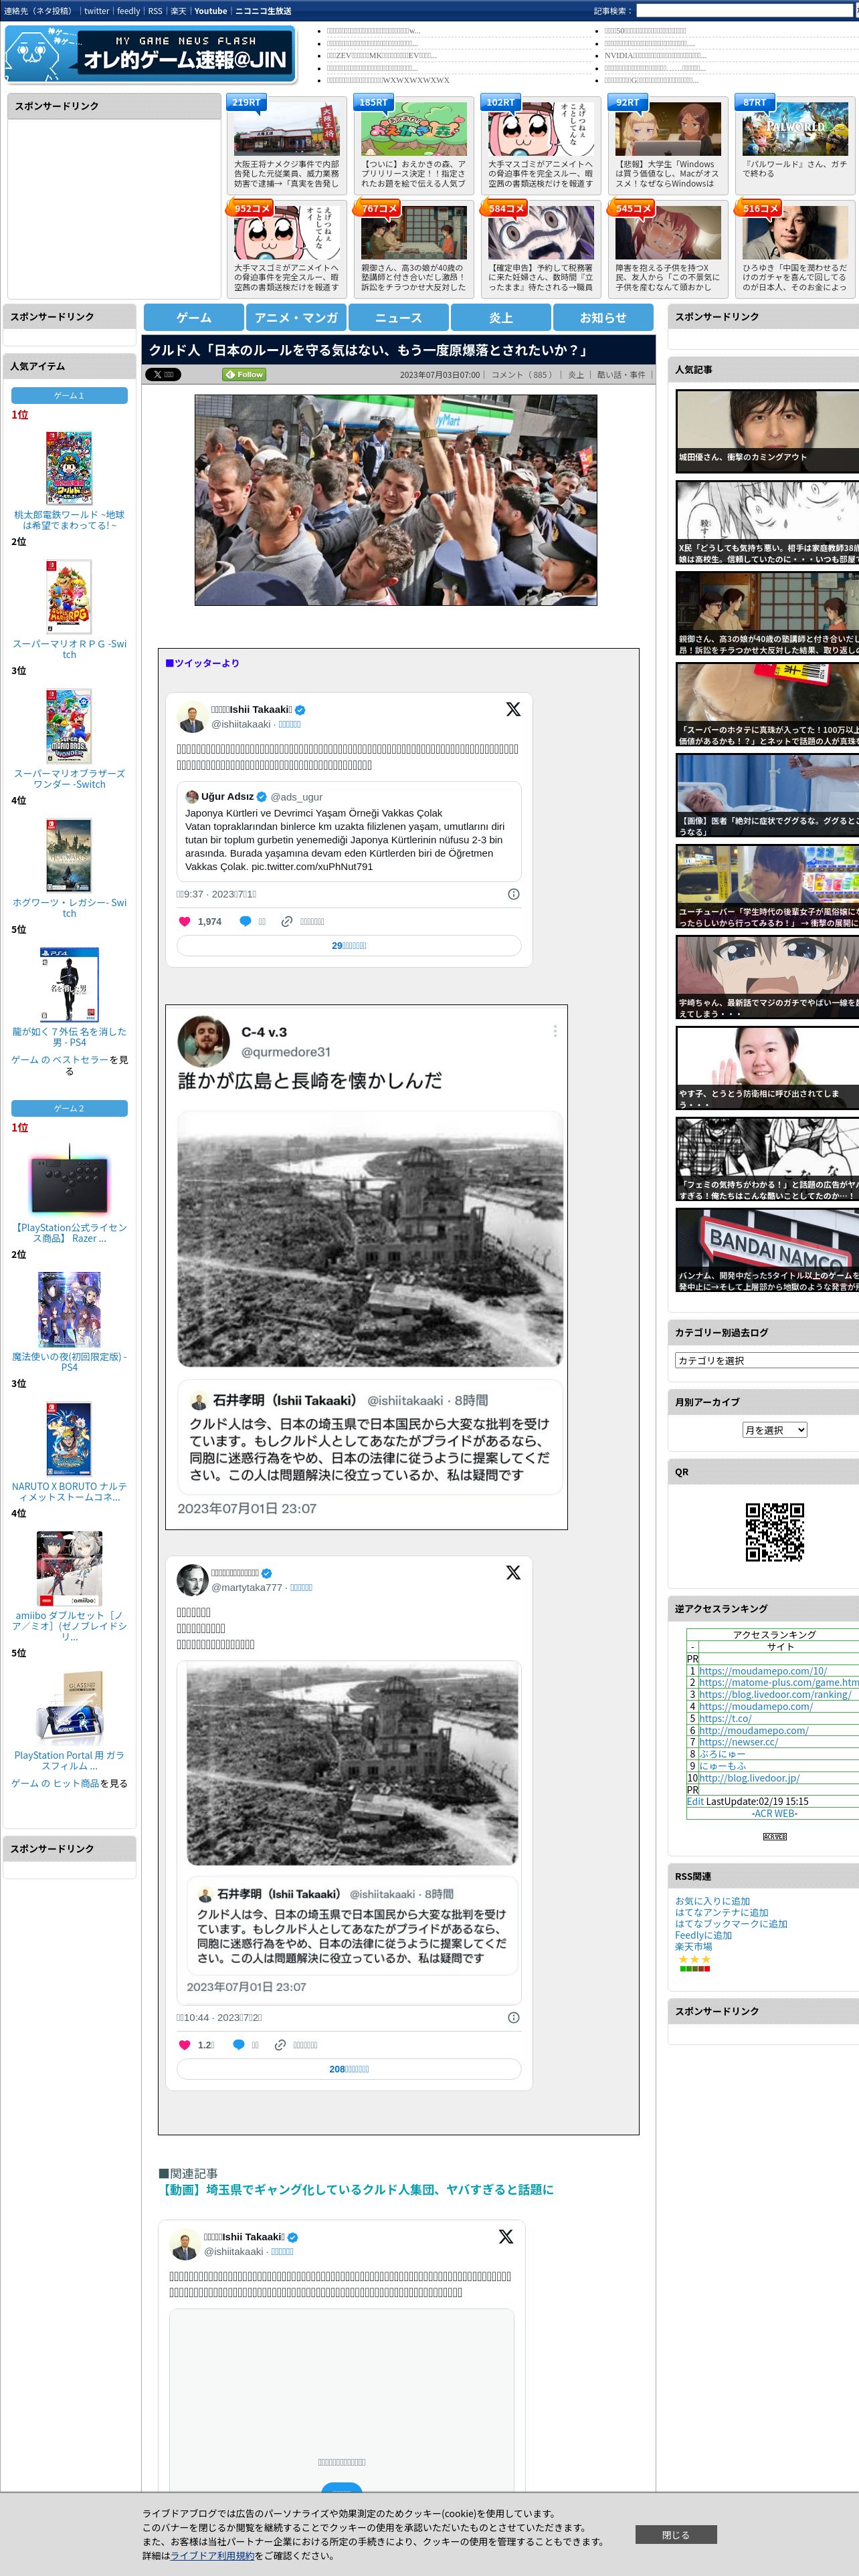Viewport: 859px width, 2576px height.
Task: Click @ishiitakaaki handle in first tweet
Action: coord(241,724)
